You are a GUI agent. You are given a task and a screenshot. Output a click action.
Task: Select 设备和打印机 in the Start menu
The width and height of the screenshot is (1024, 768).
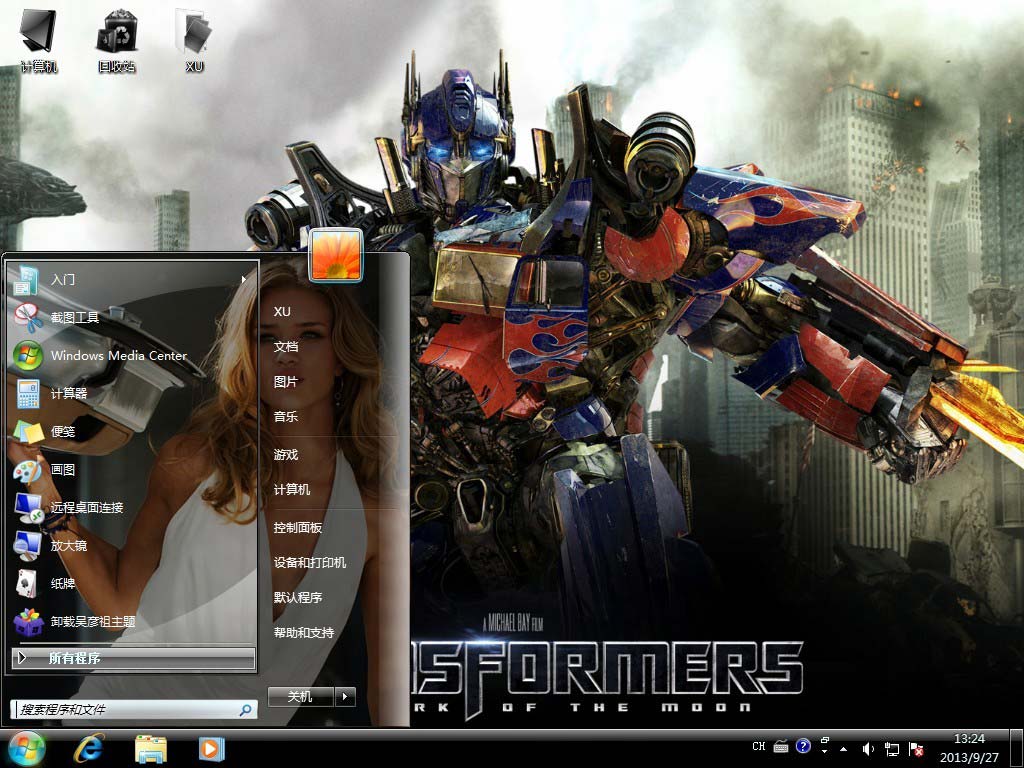(310, 562)
